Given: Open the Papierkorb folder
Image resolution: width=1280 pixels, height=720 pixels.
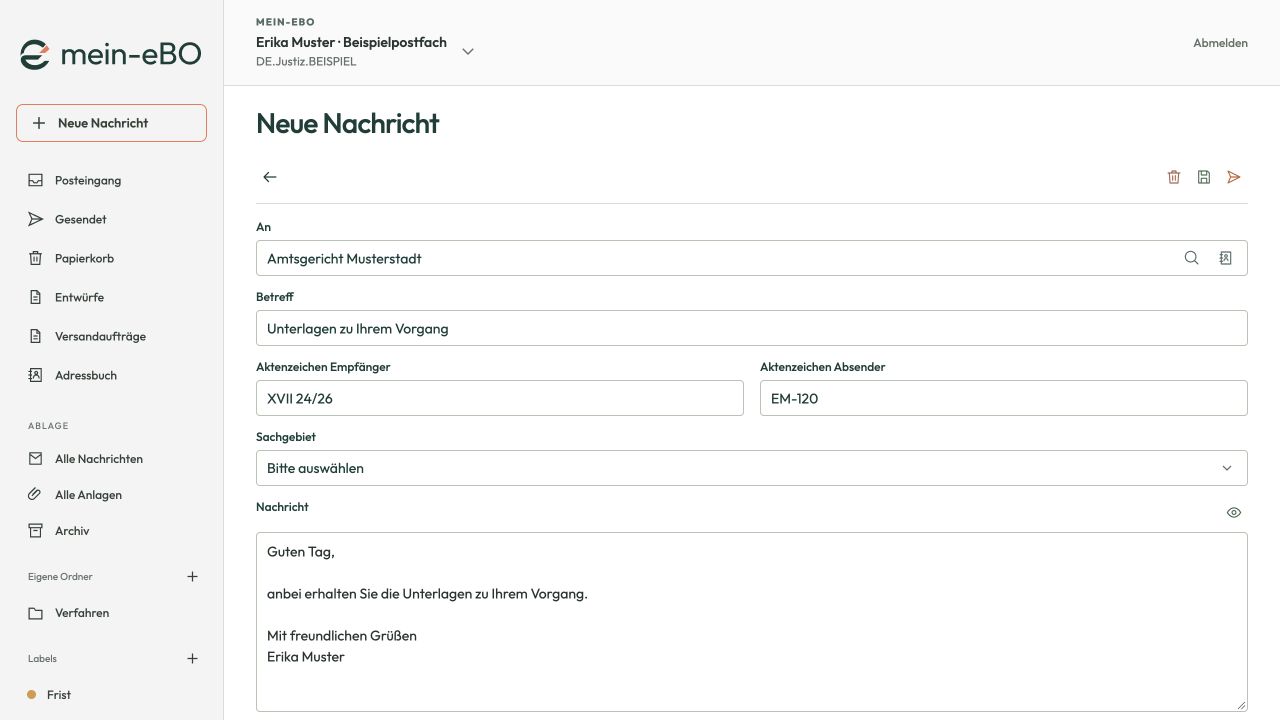Looking at the screenshot, I should 111,258.
